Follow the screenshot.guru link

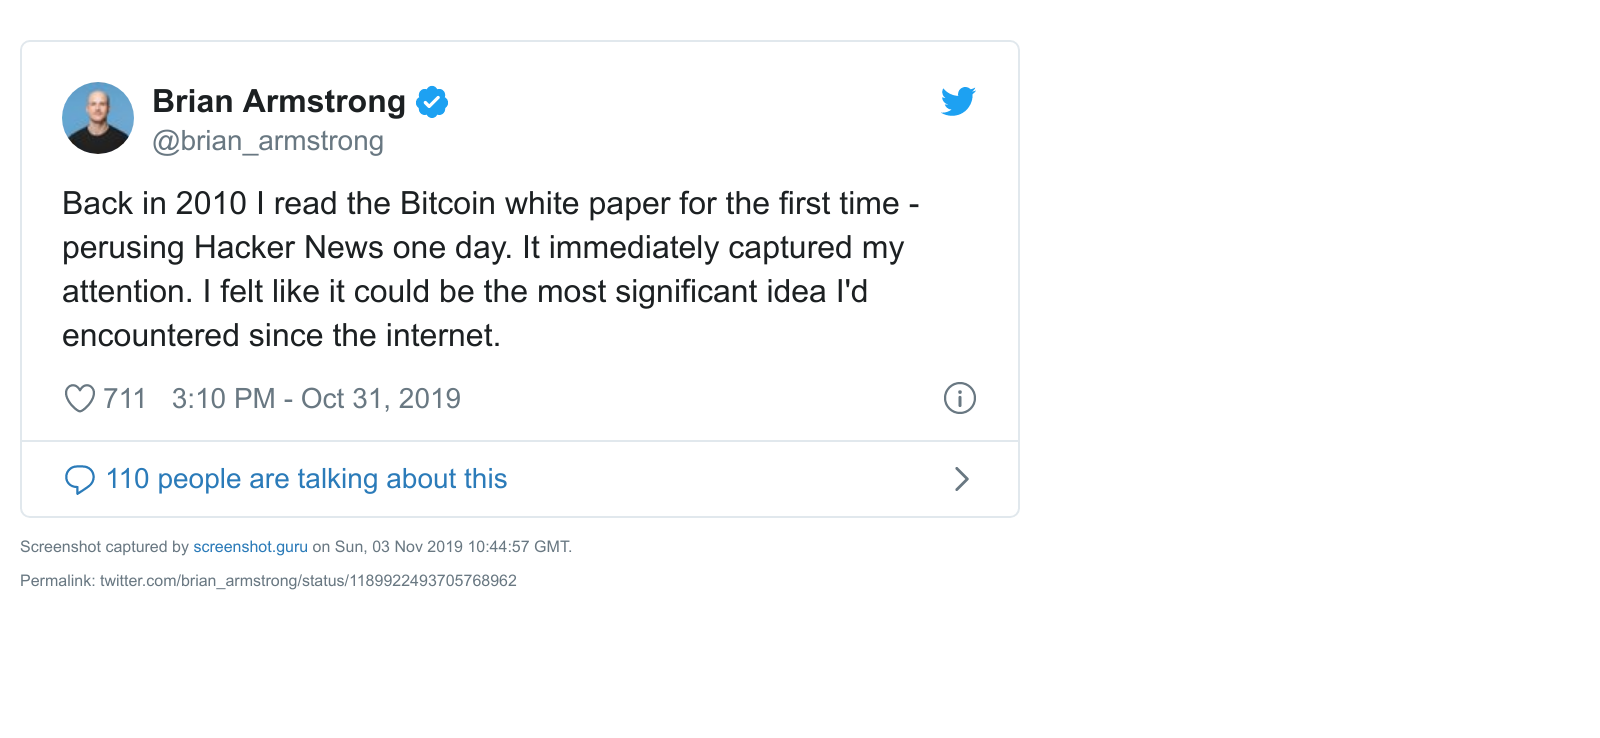point(251,547)
